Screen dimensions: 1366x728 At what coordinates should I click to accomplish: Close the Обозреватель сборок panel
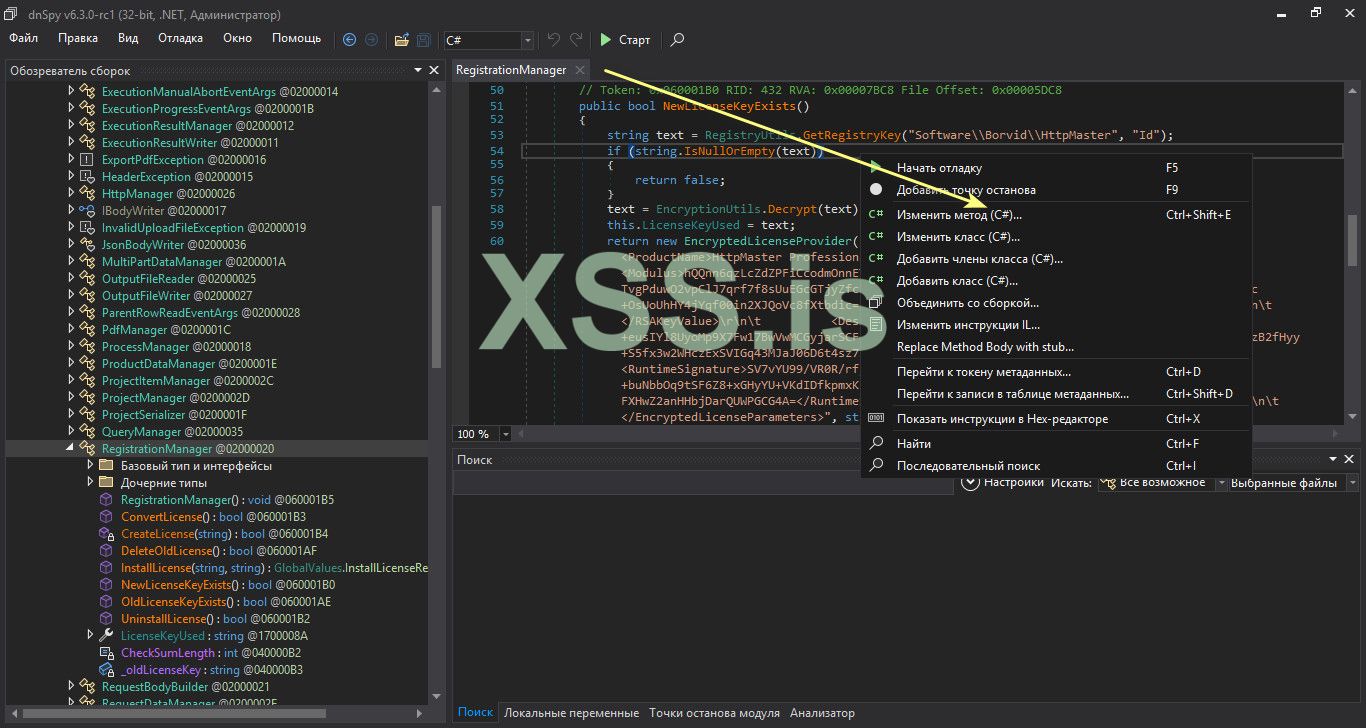coord(434,71)
